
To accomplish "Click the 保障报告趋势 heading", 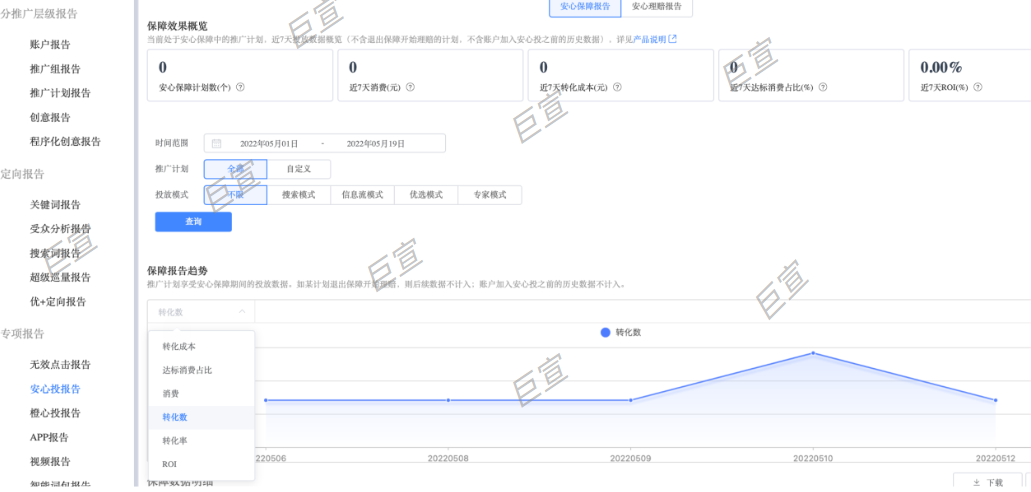I will (178, 271).
